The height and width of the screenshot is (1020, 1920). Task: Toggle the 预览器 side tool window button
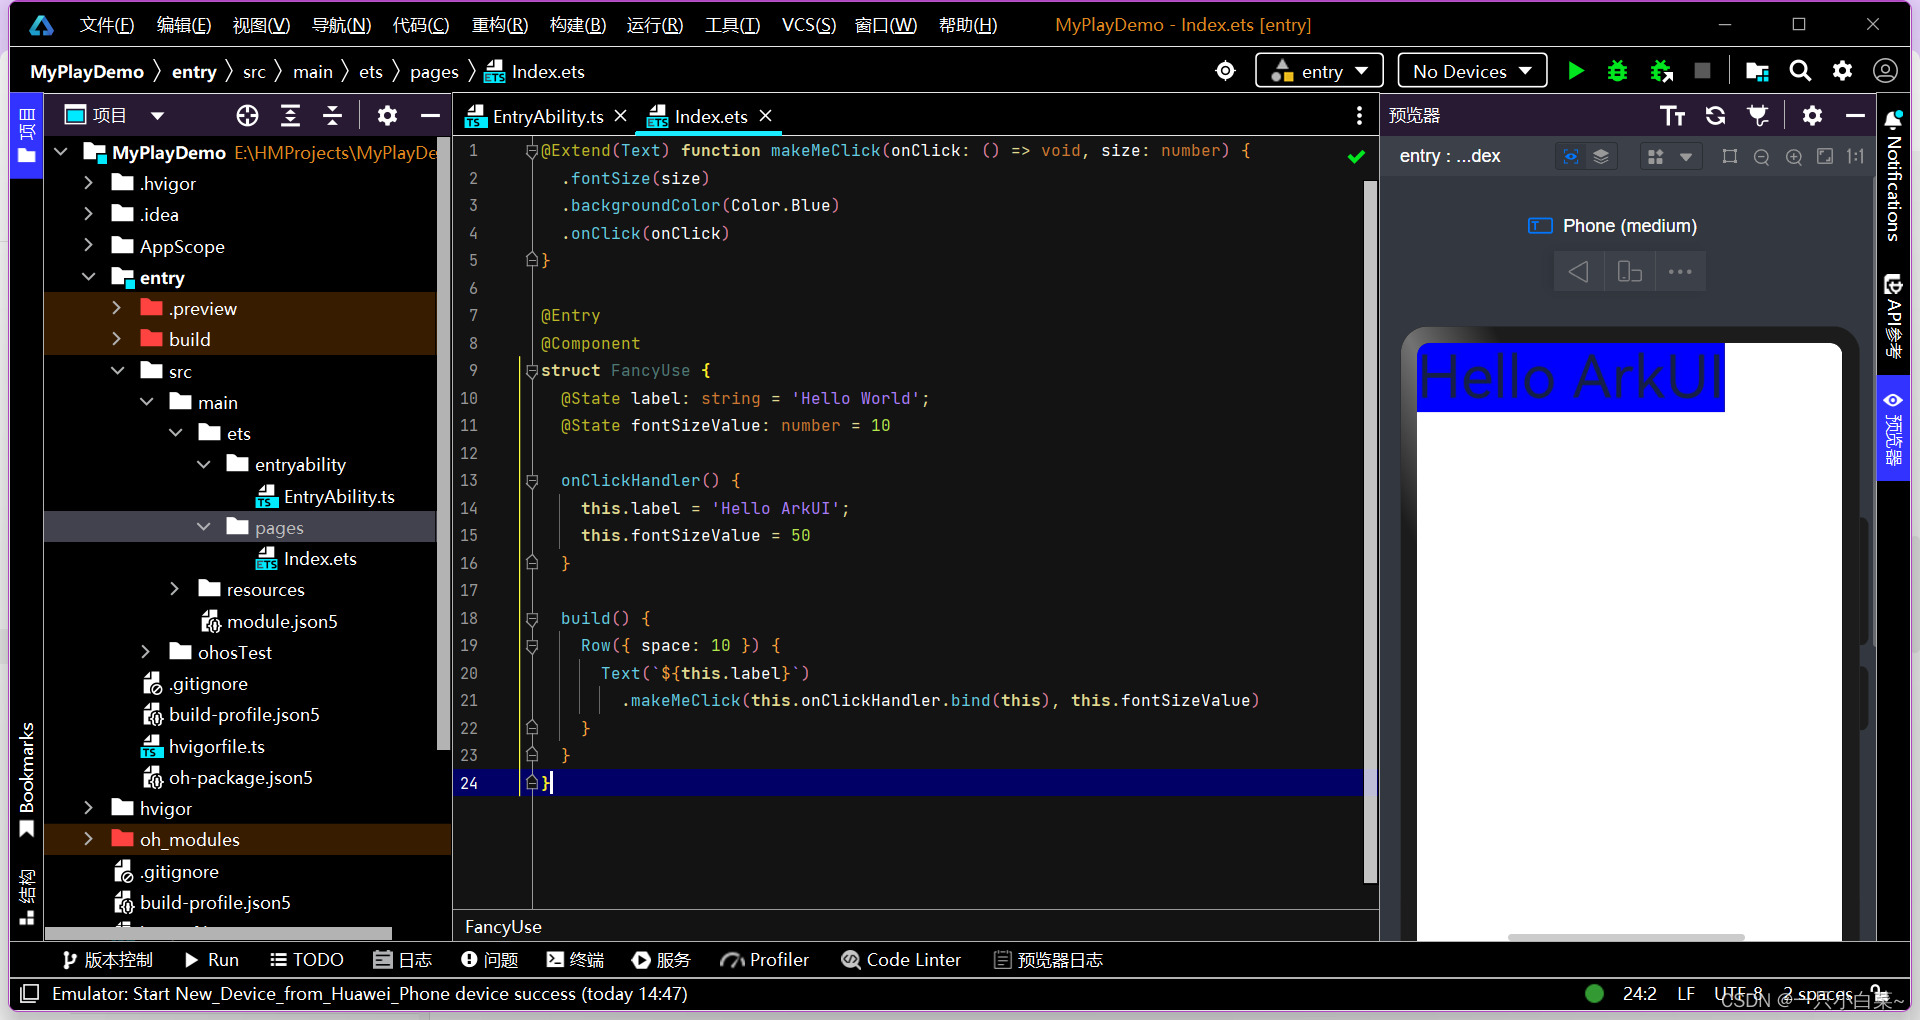(x=1893, y=429)
